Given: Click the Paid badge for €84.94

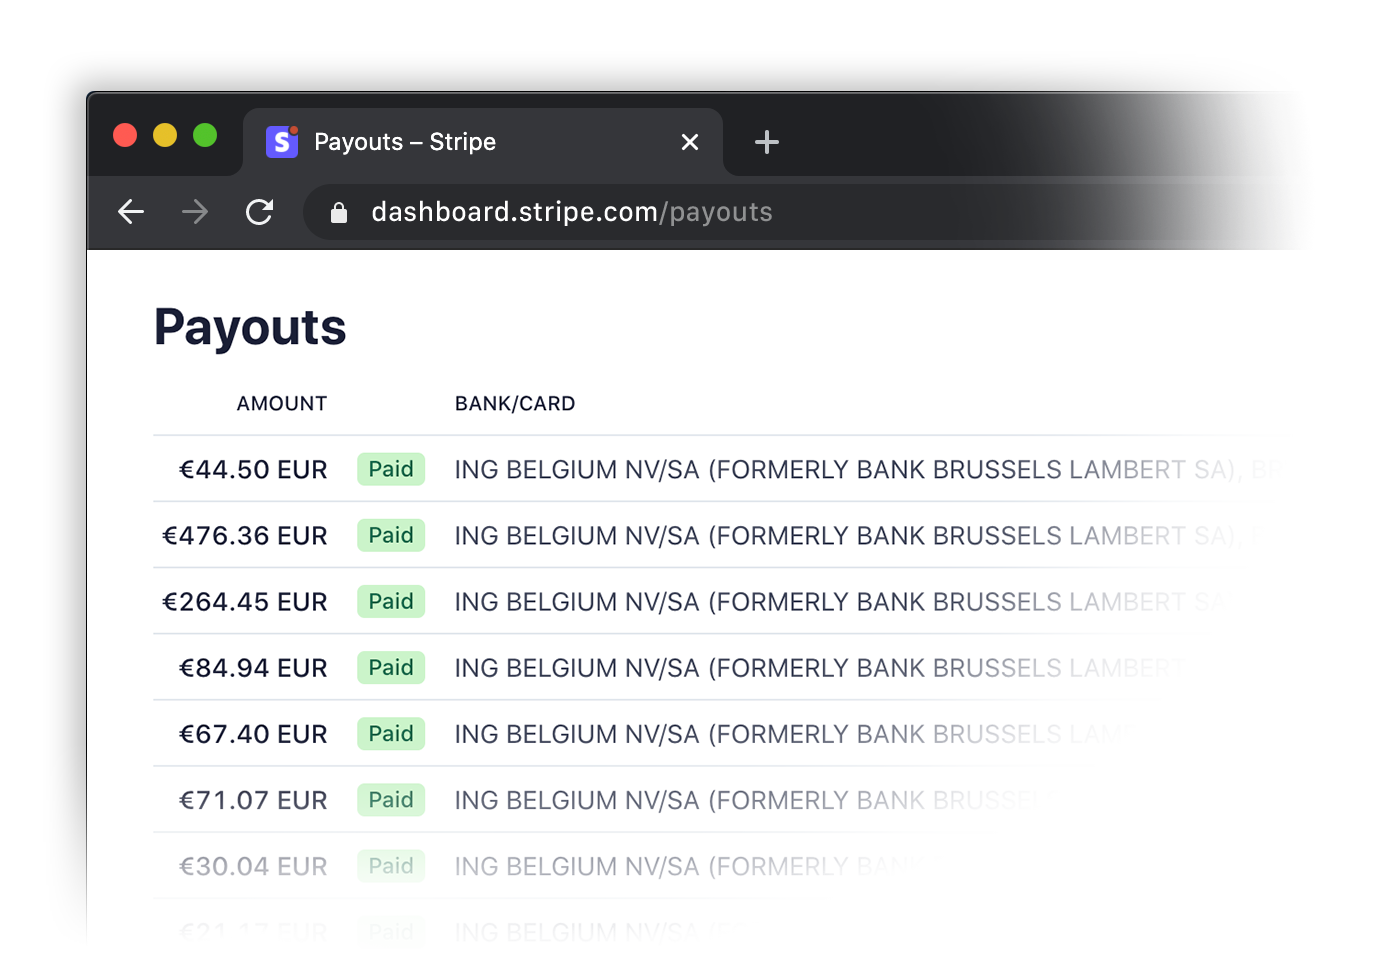Looking at the screenshot, I should click(x=391, y=667).
